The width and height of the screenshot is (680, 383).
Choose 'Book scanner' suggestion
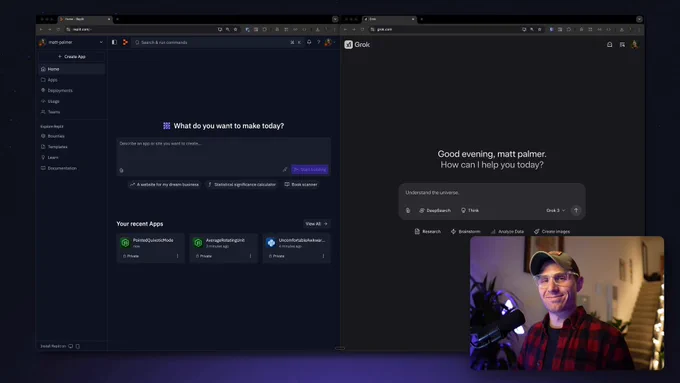(x=301, y=184)
